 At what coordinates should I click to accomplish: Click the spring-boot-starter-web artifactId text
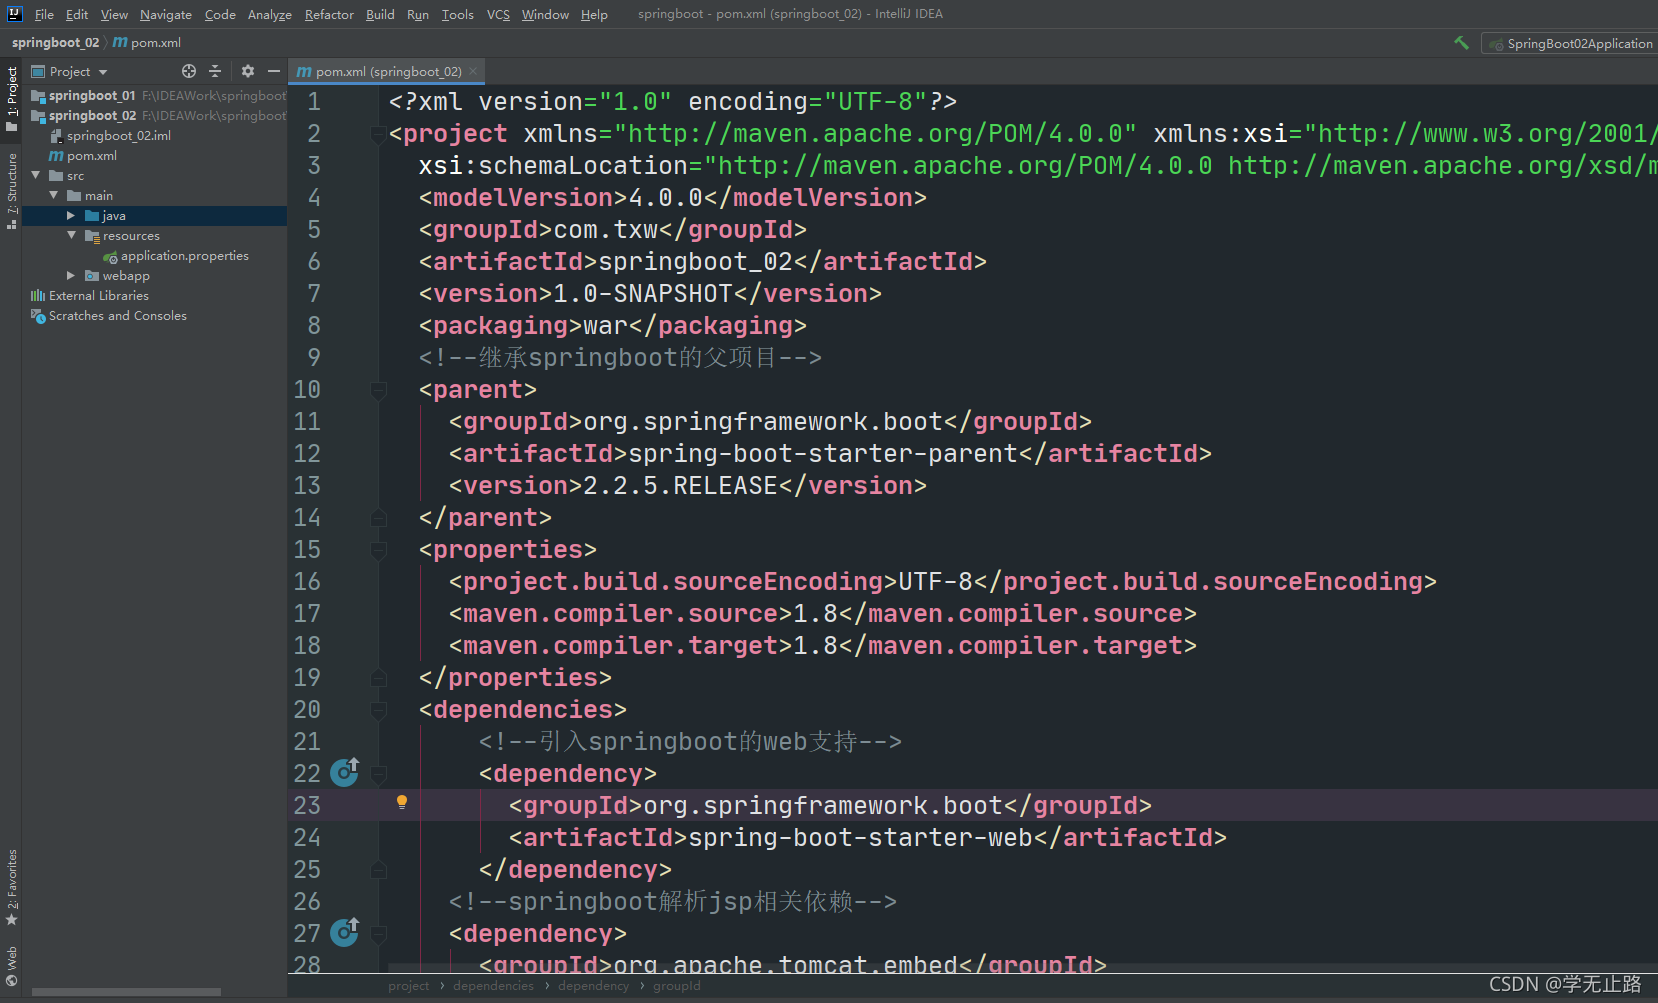860,837
